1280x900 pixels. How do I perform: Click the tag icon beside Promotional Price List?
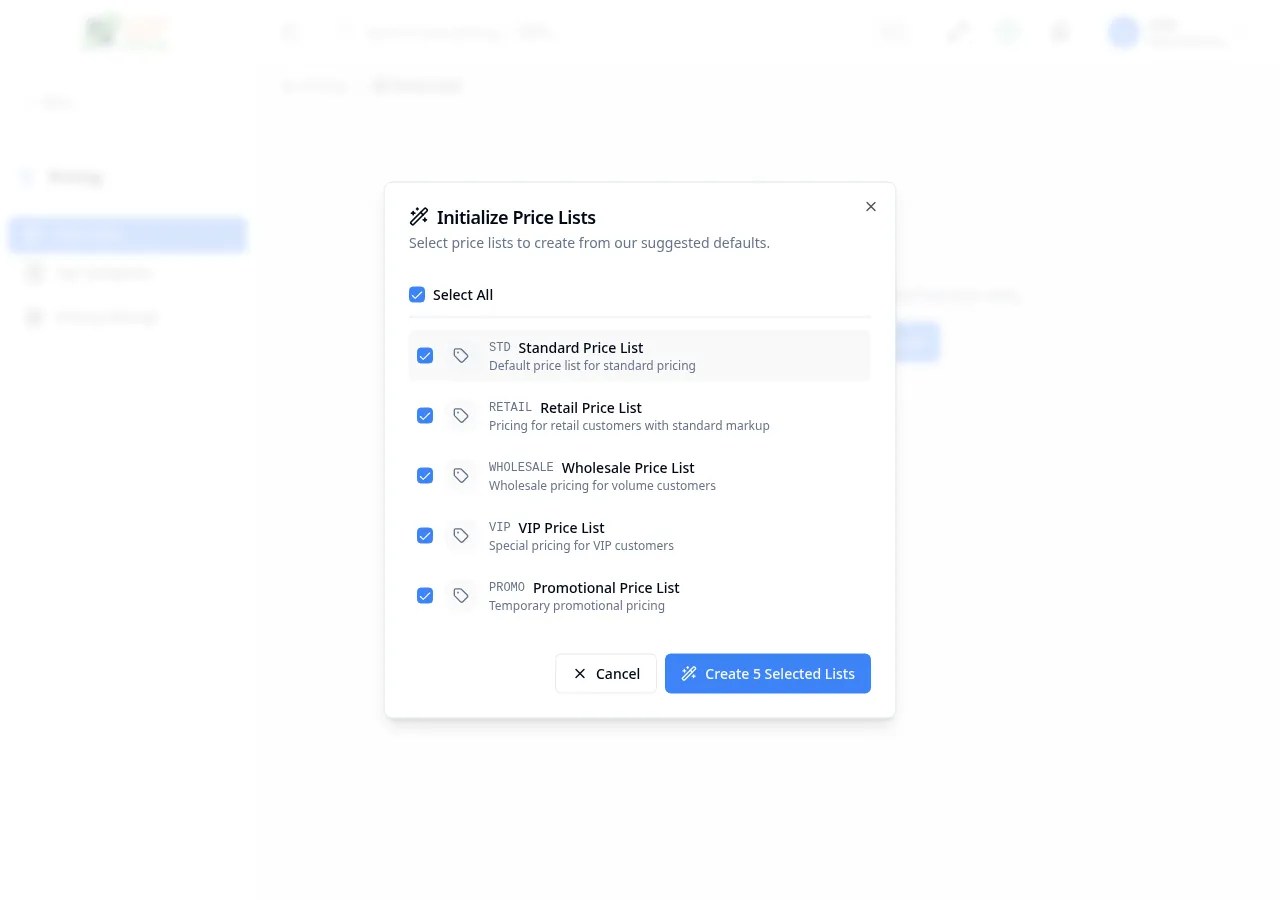click(x=461, y=596)
